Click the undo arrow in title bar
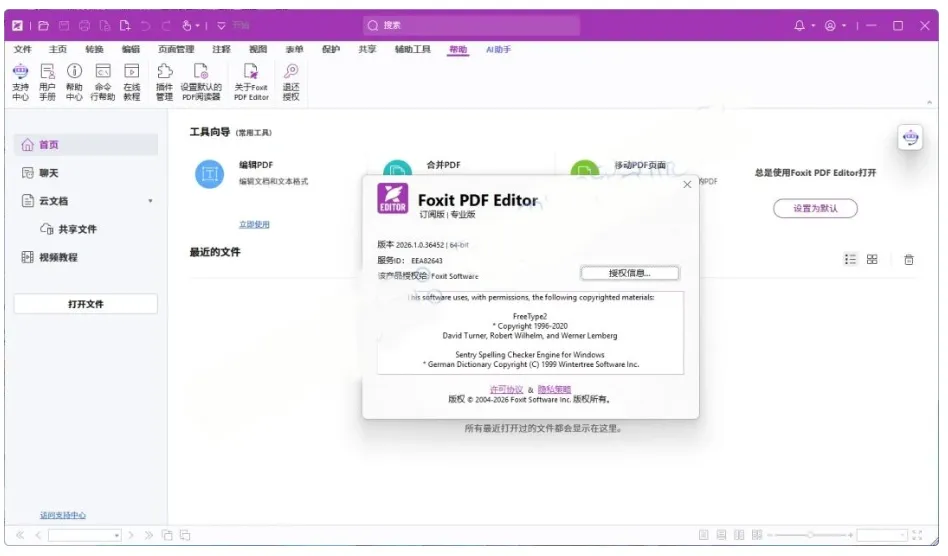Image resolution: width=948 pixels, height=556 pixels. tap(145, 25)
